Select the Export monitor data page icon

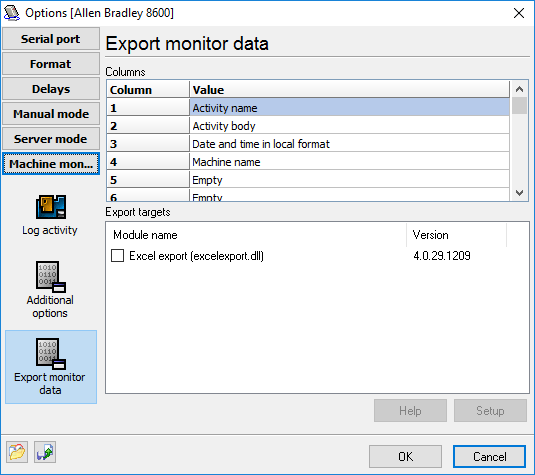click(50, 366)
